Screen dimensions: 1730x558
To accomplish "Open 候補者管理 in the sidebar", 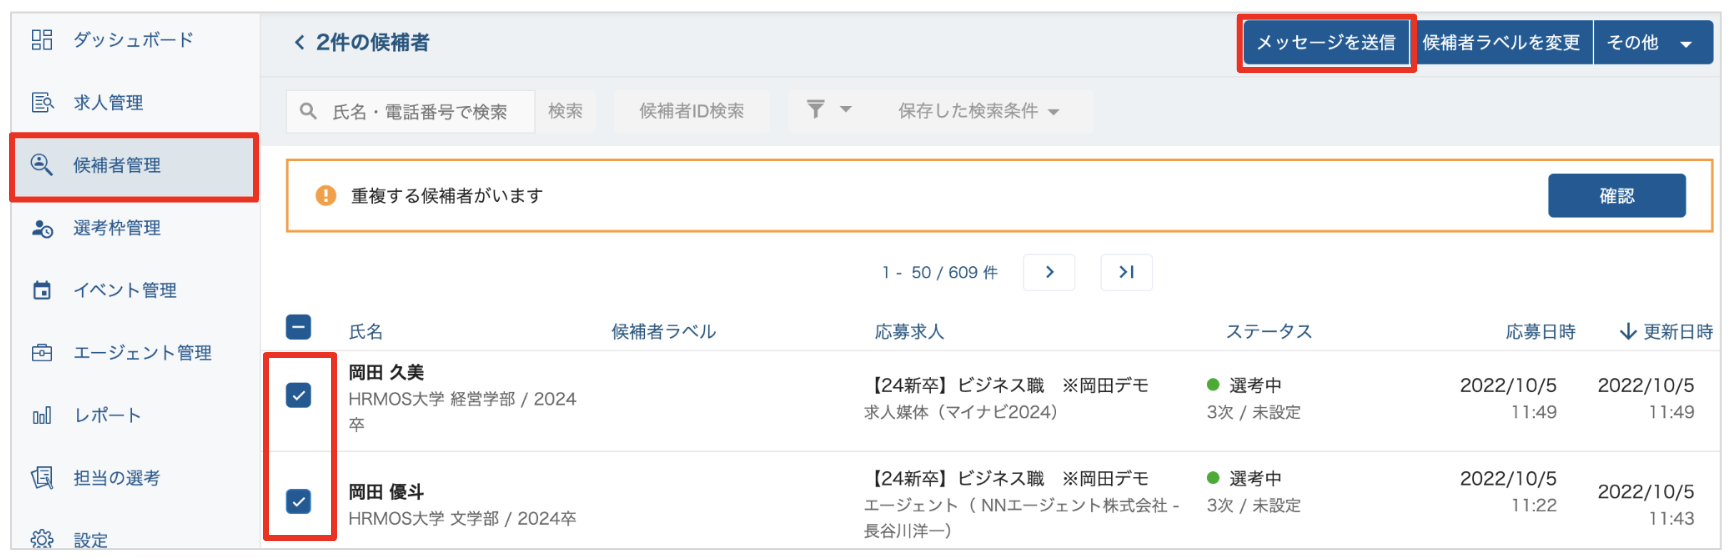I will click(117, 166).
